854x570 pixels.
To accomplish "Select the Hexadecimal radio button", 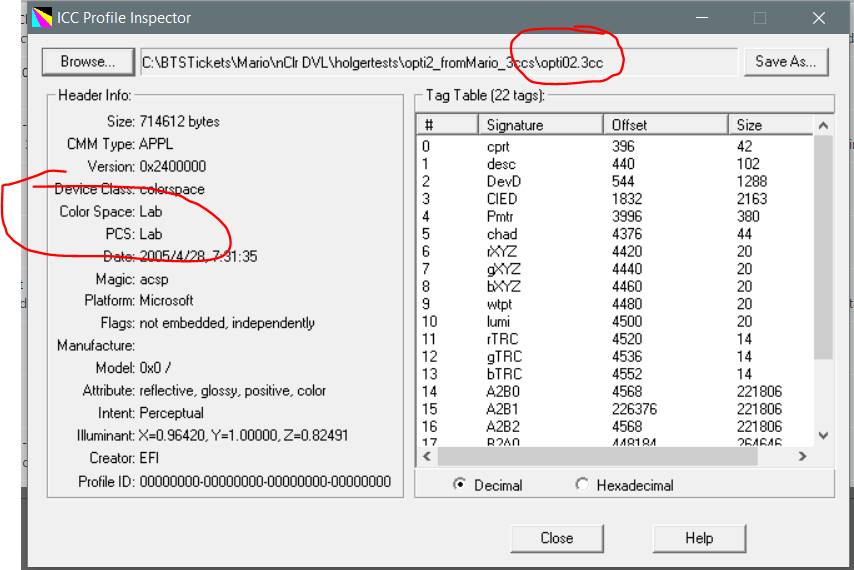I will [582, 484].
